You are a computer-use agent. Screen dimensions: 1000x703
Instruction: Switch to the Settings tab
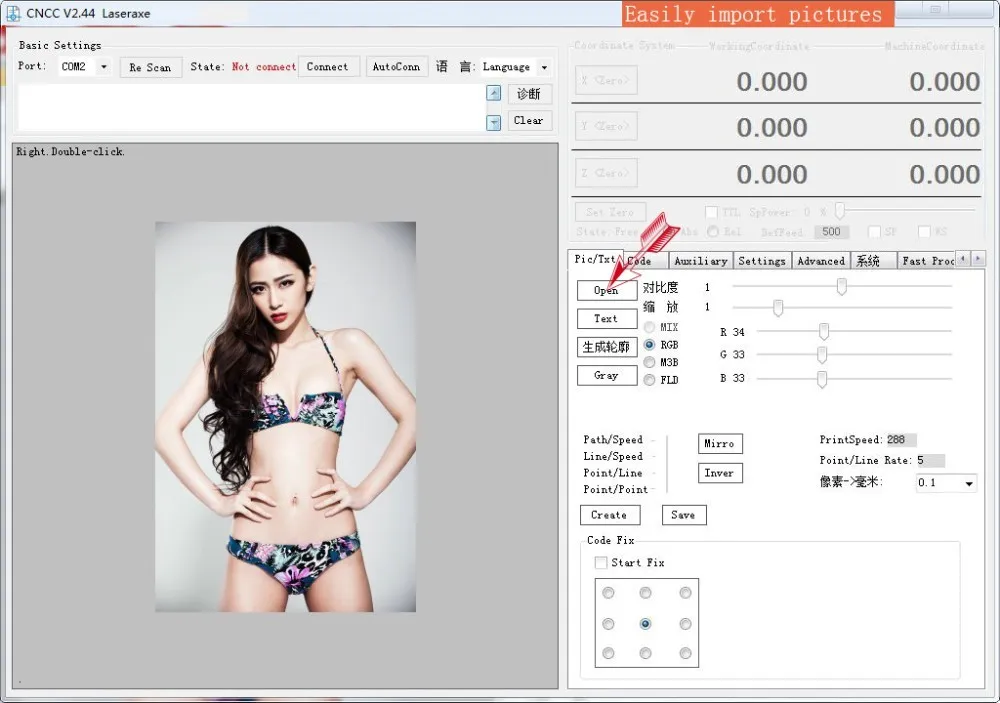(761, 261)
